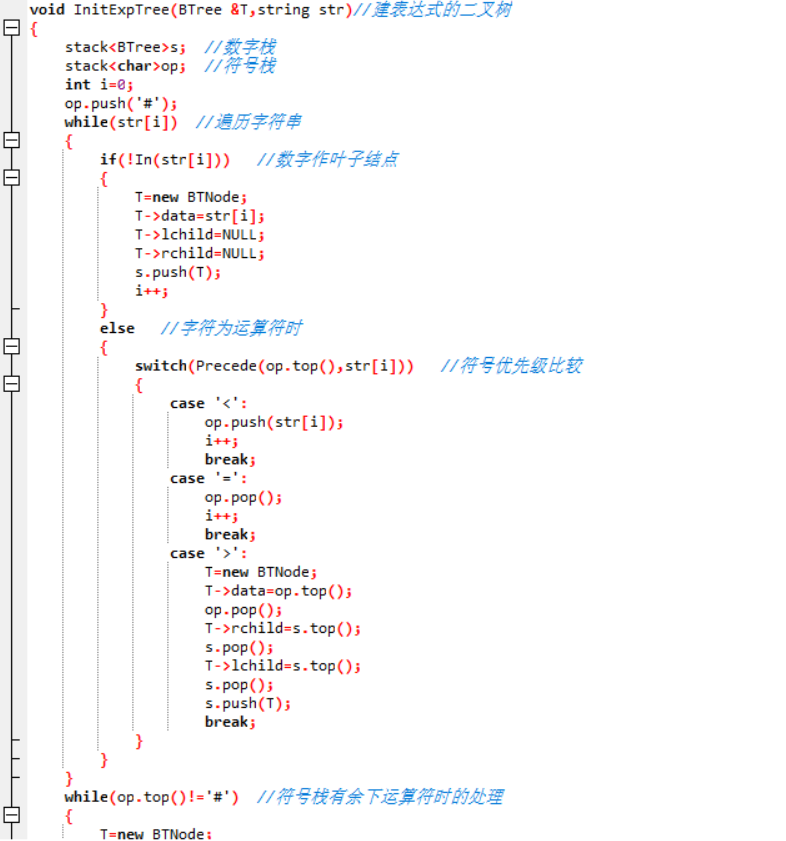Click the case '=': label

208,478
